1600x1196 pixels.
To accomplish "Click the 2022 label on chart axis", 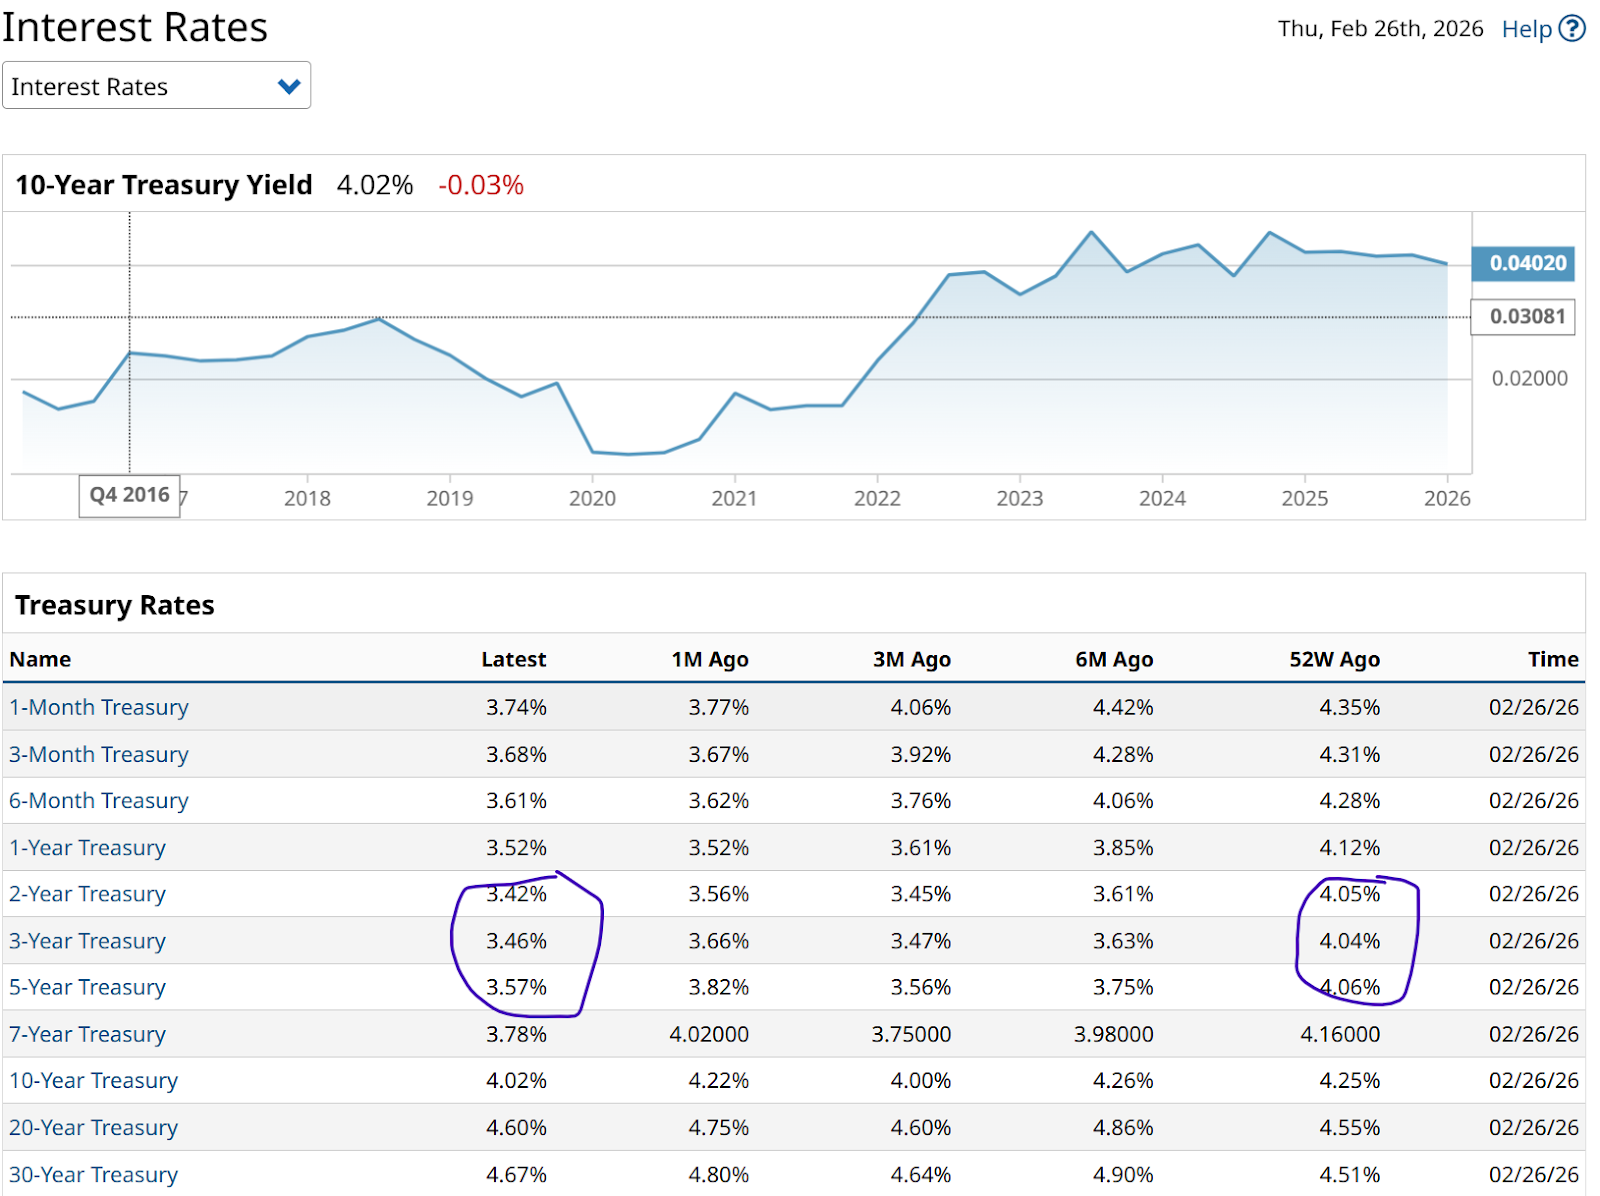I will 877,498.
